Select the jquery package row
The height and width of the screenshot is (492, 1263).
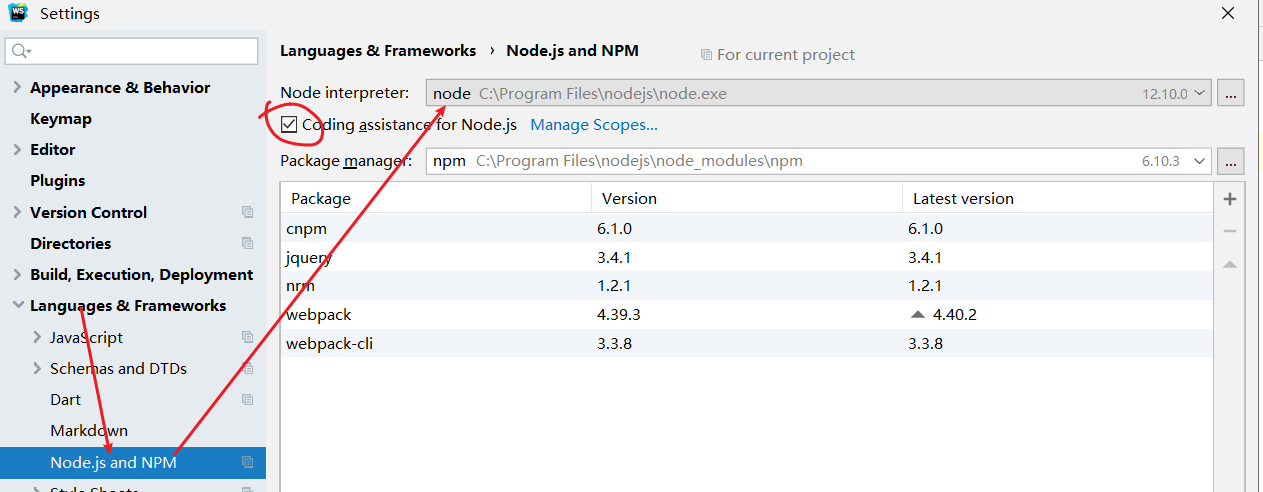point(746,257)
